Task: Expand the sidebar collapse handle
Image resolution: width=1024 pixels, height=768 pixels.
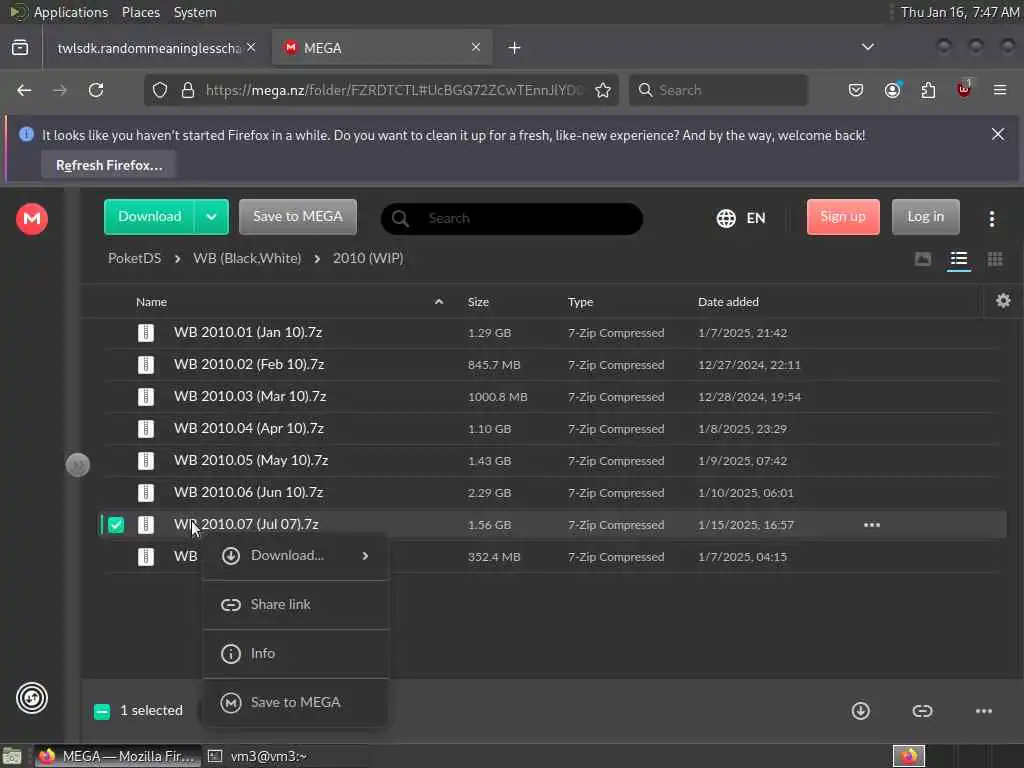Action: pyautogui.click(x=78, y=465)
